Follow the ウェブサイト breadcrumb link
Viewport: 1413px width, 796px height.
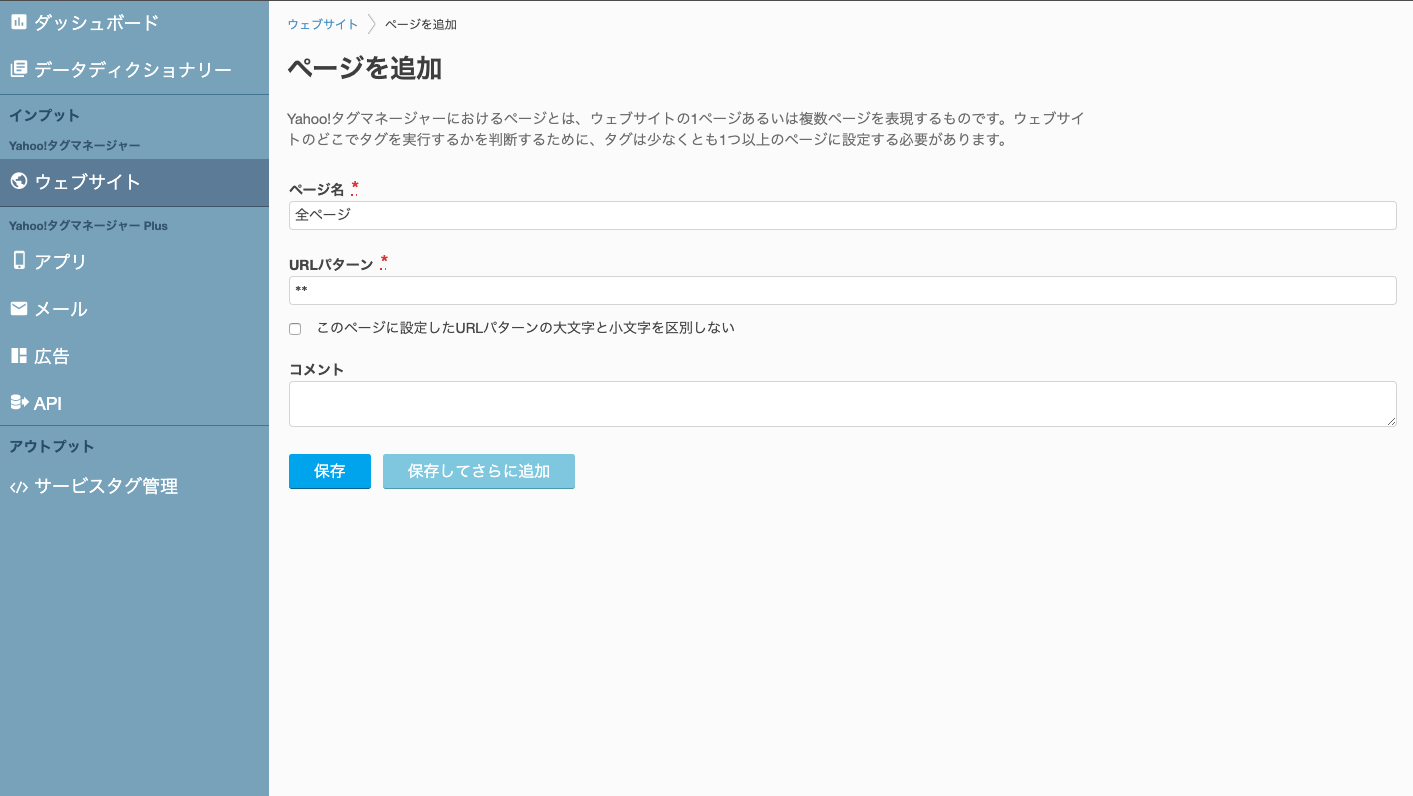(322, 24)
